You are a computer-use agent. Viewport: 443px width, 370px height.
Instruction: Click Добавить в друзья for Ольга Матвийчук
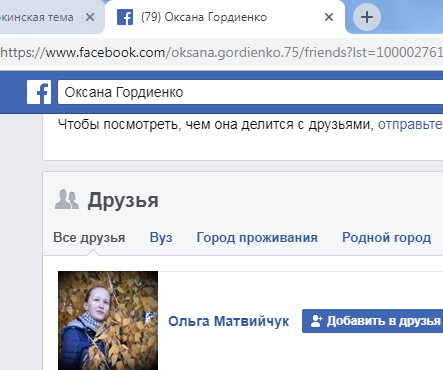(x=372, y=321)
